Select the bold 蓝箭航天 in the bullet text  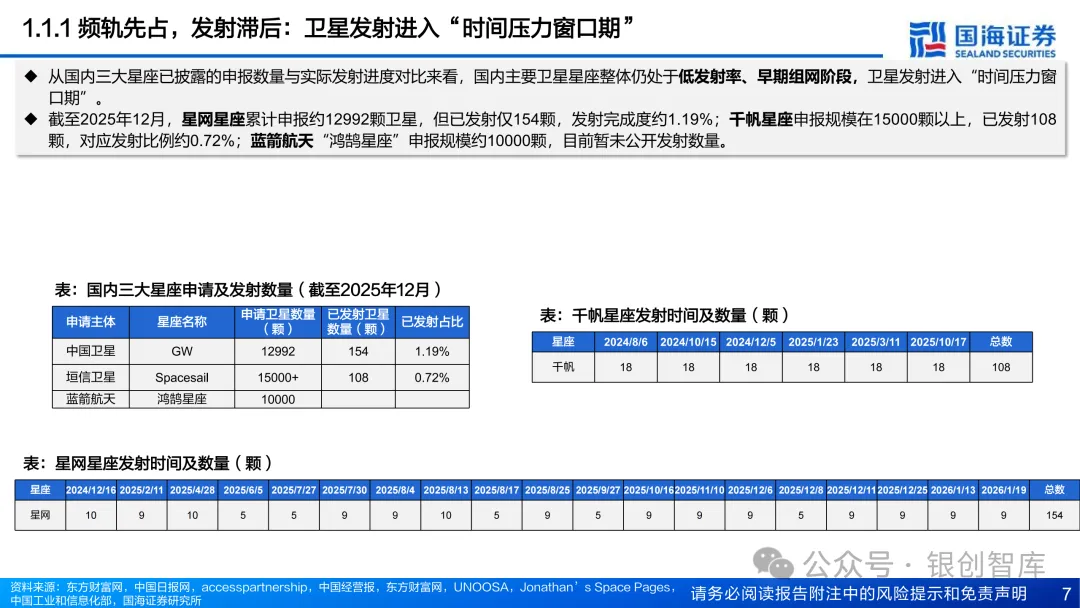click(x=282, y=141)
